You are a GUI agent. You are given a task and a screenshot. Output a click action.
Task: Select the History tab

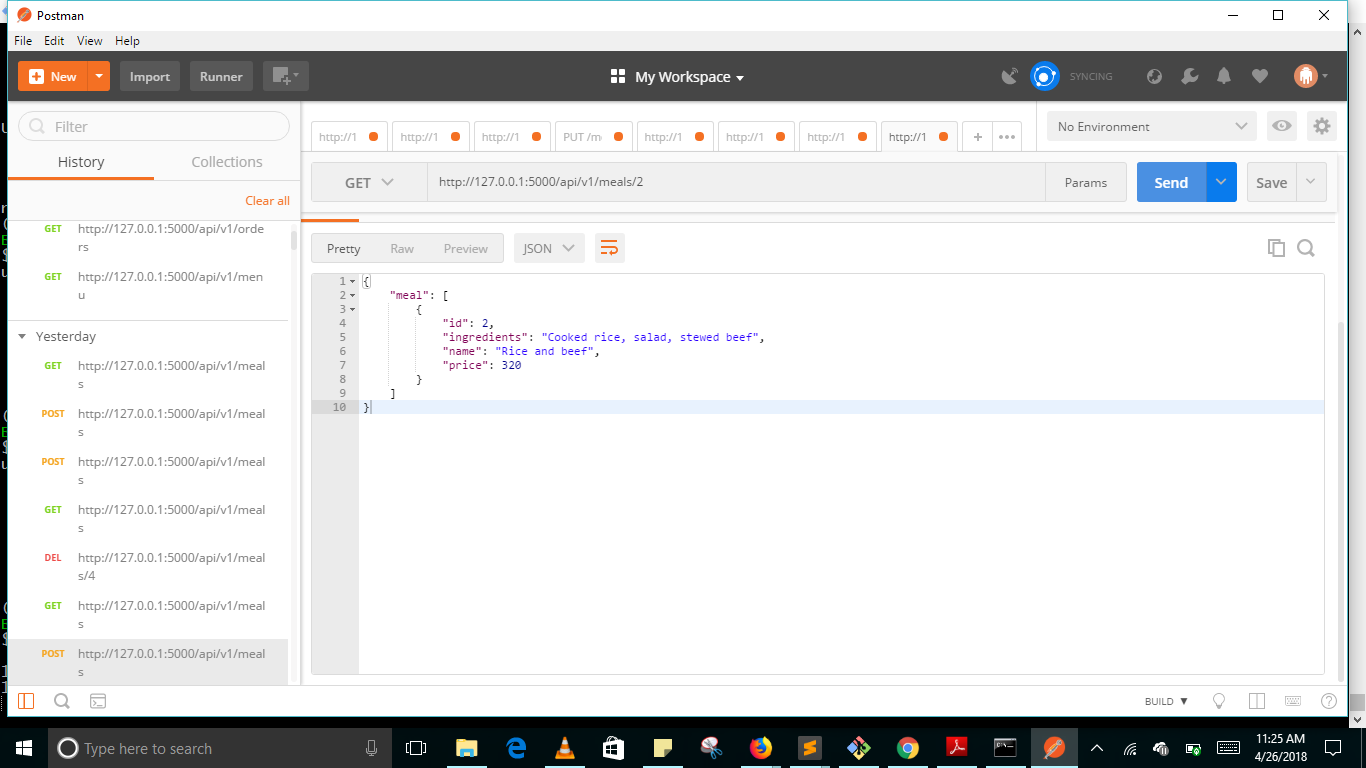pyautogui.click(x=81, y=162)
